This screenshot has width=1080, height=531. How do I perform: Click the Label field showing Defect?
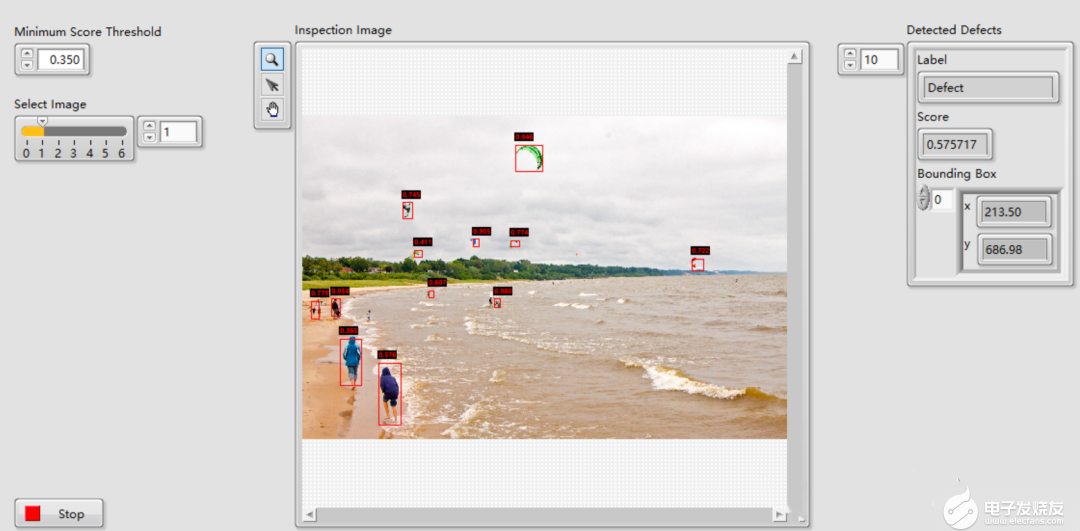(x=986, y=88)
